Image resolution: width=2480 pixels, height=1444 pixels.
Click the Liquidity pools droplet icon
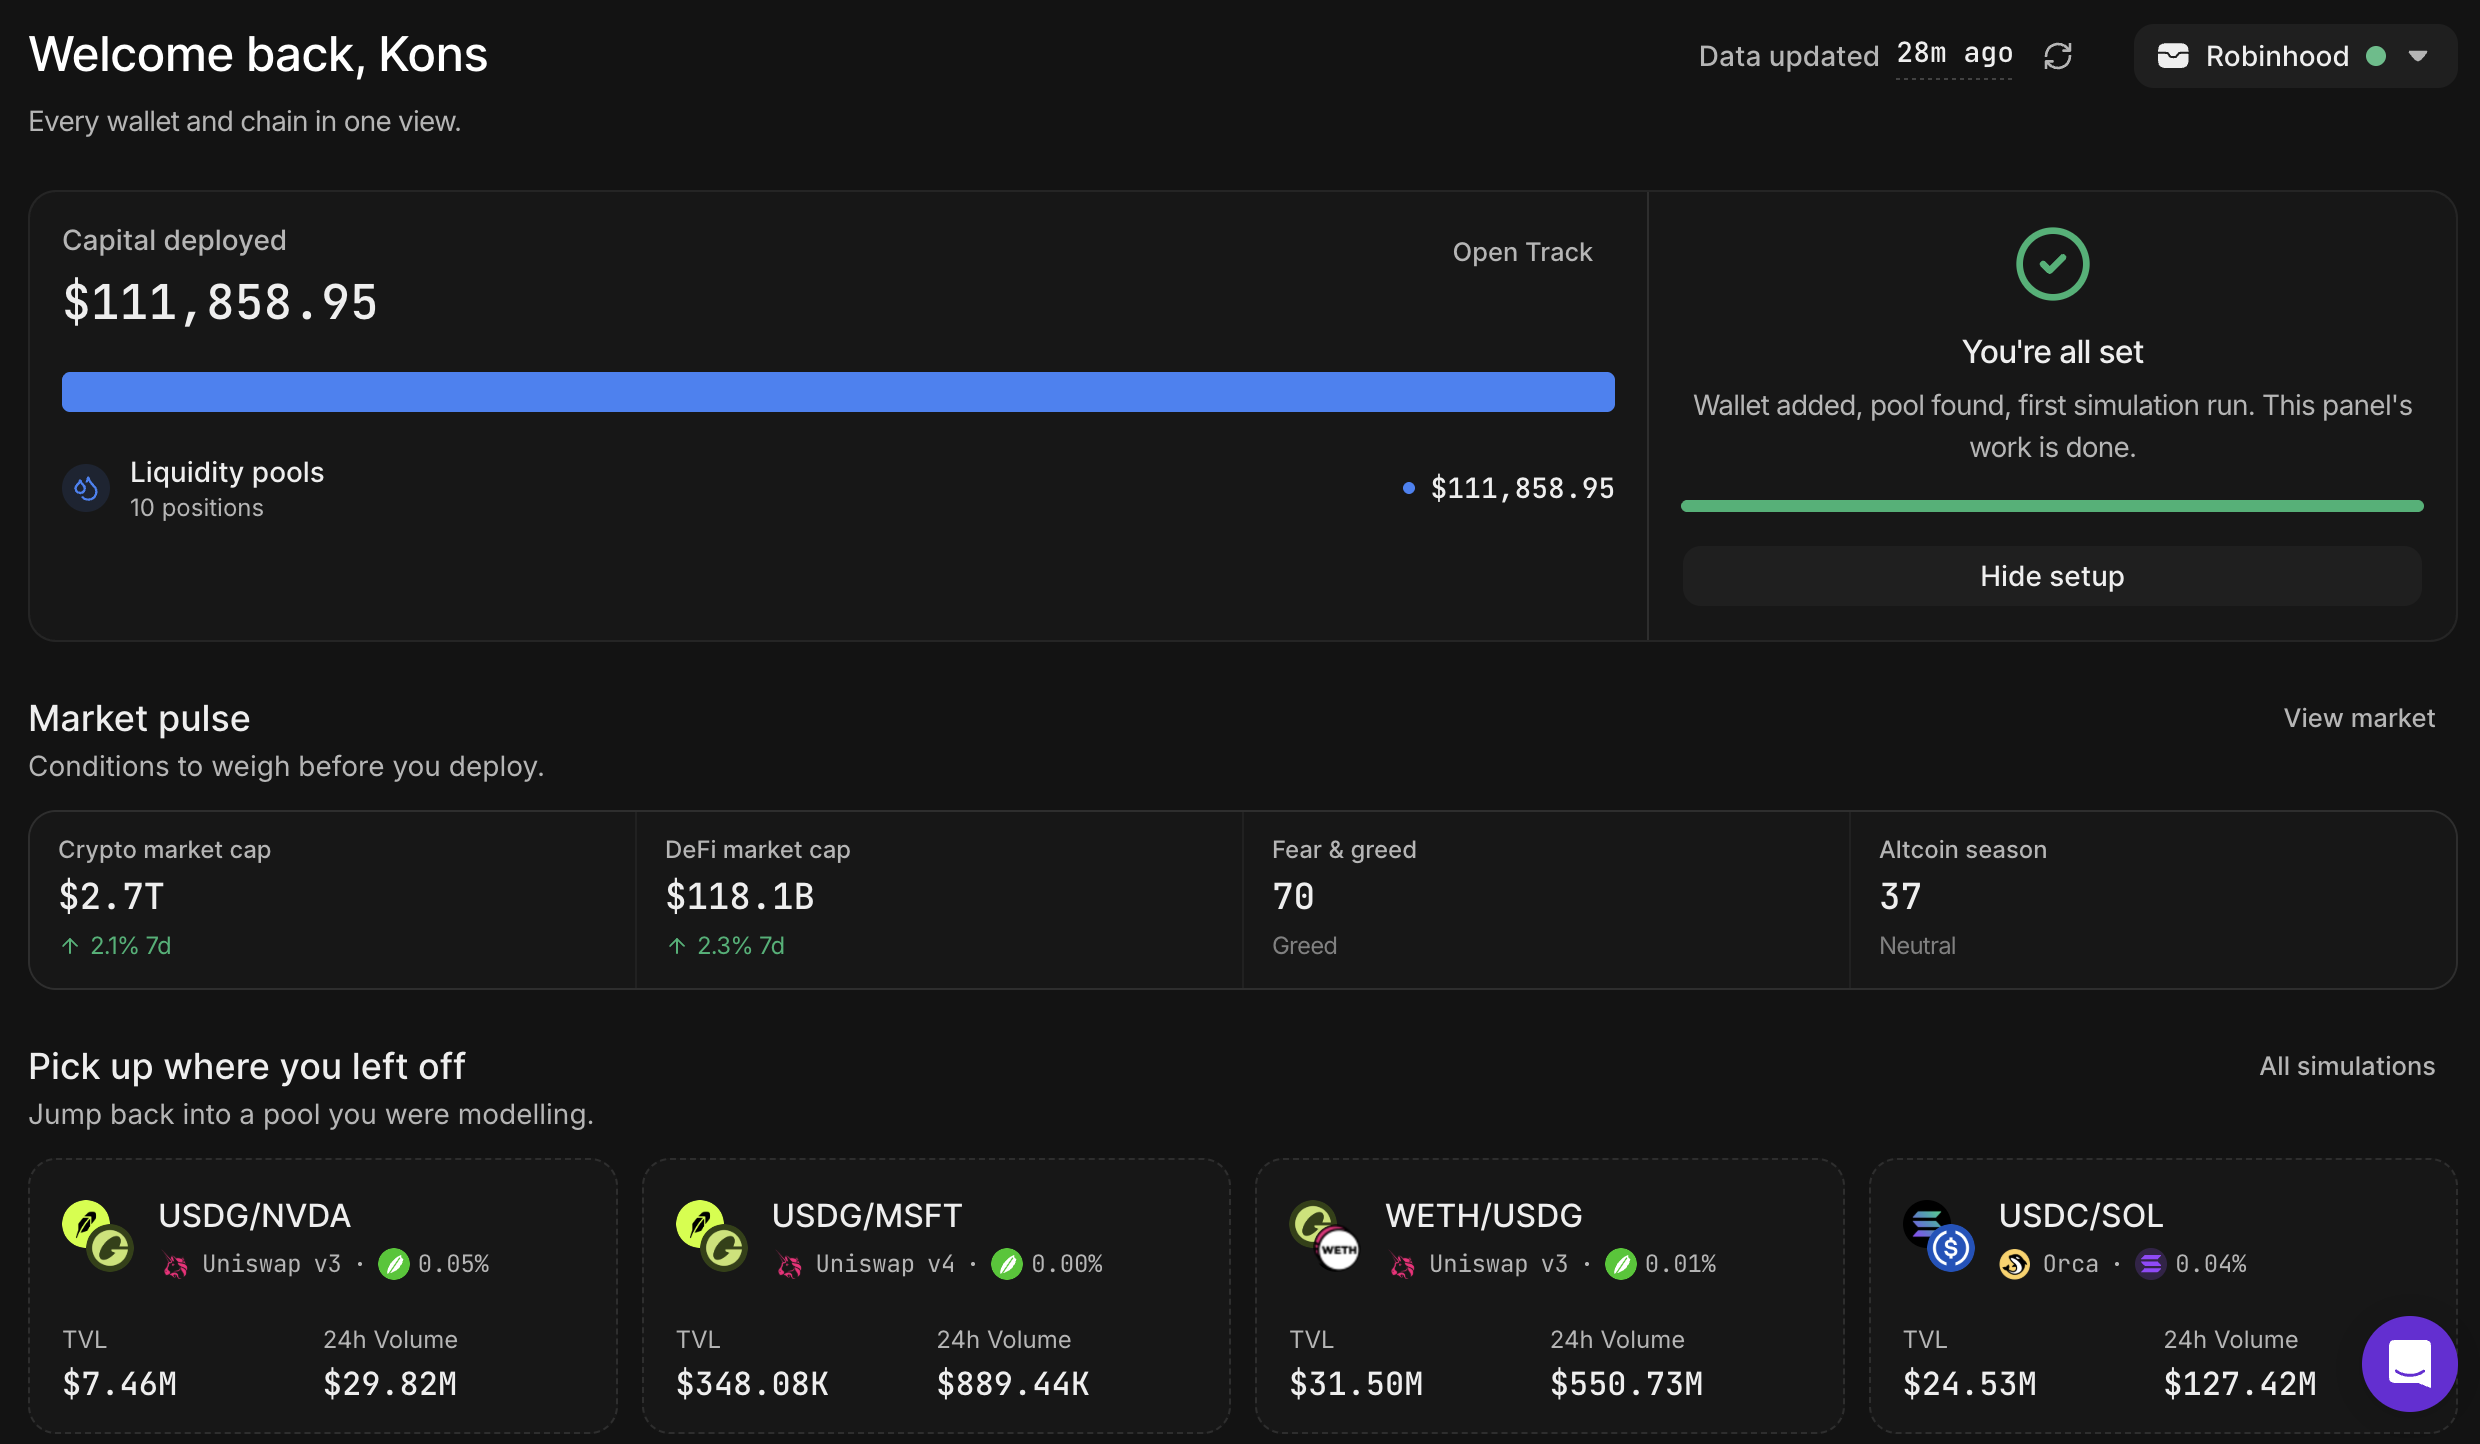click(x=86, y=488)
